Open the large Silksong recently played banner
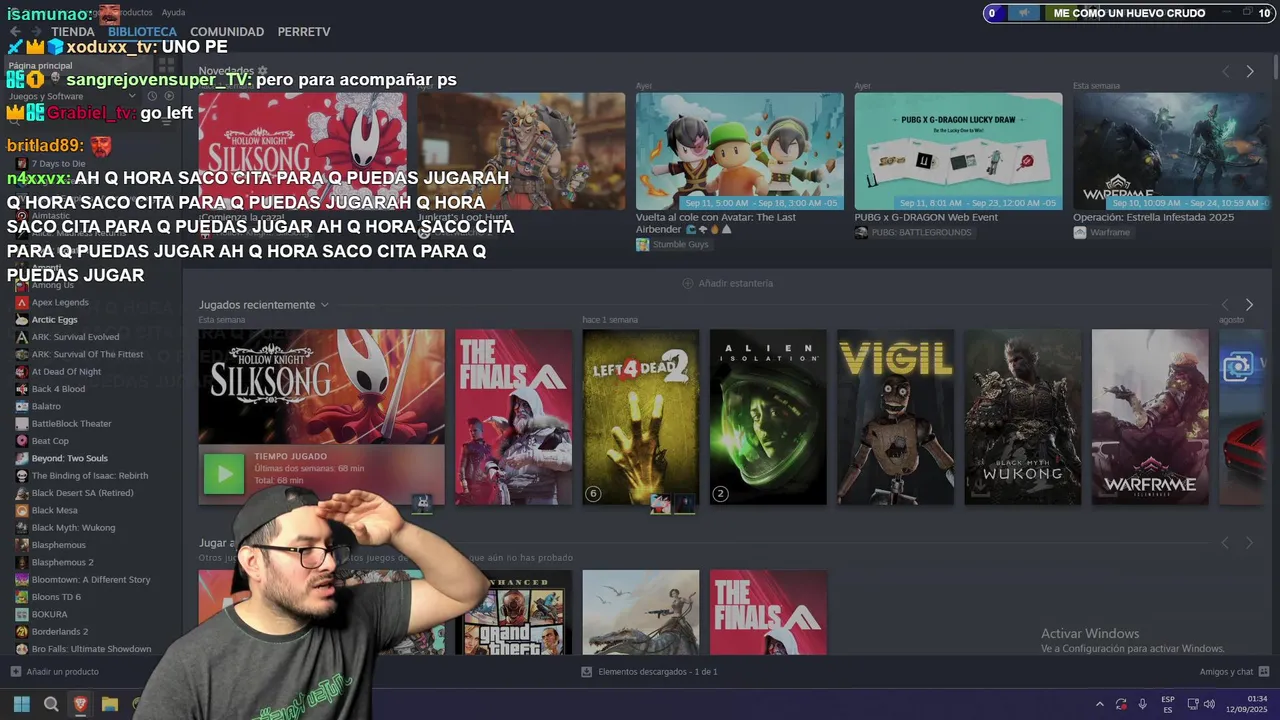The image size is (1280, 720). pos(321,387)
